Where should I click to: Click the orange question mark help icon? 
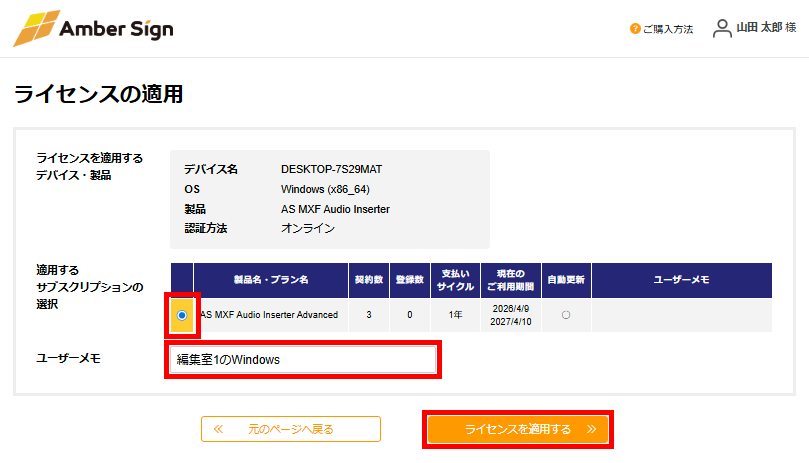(635, 29)
